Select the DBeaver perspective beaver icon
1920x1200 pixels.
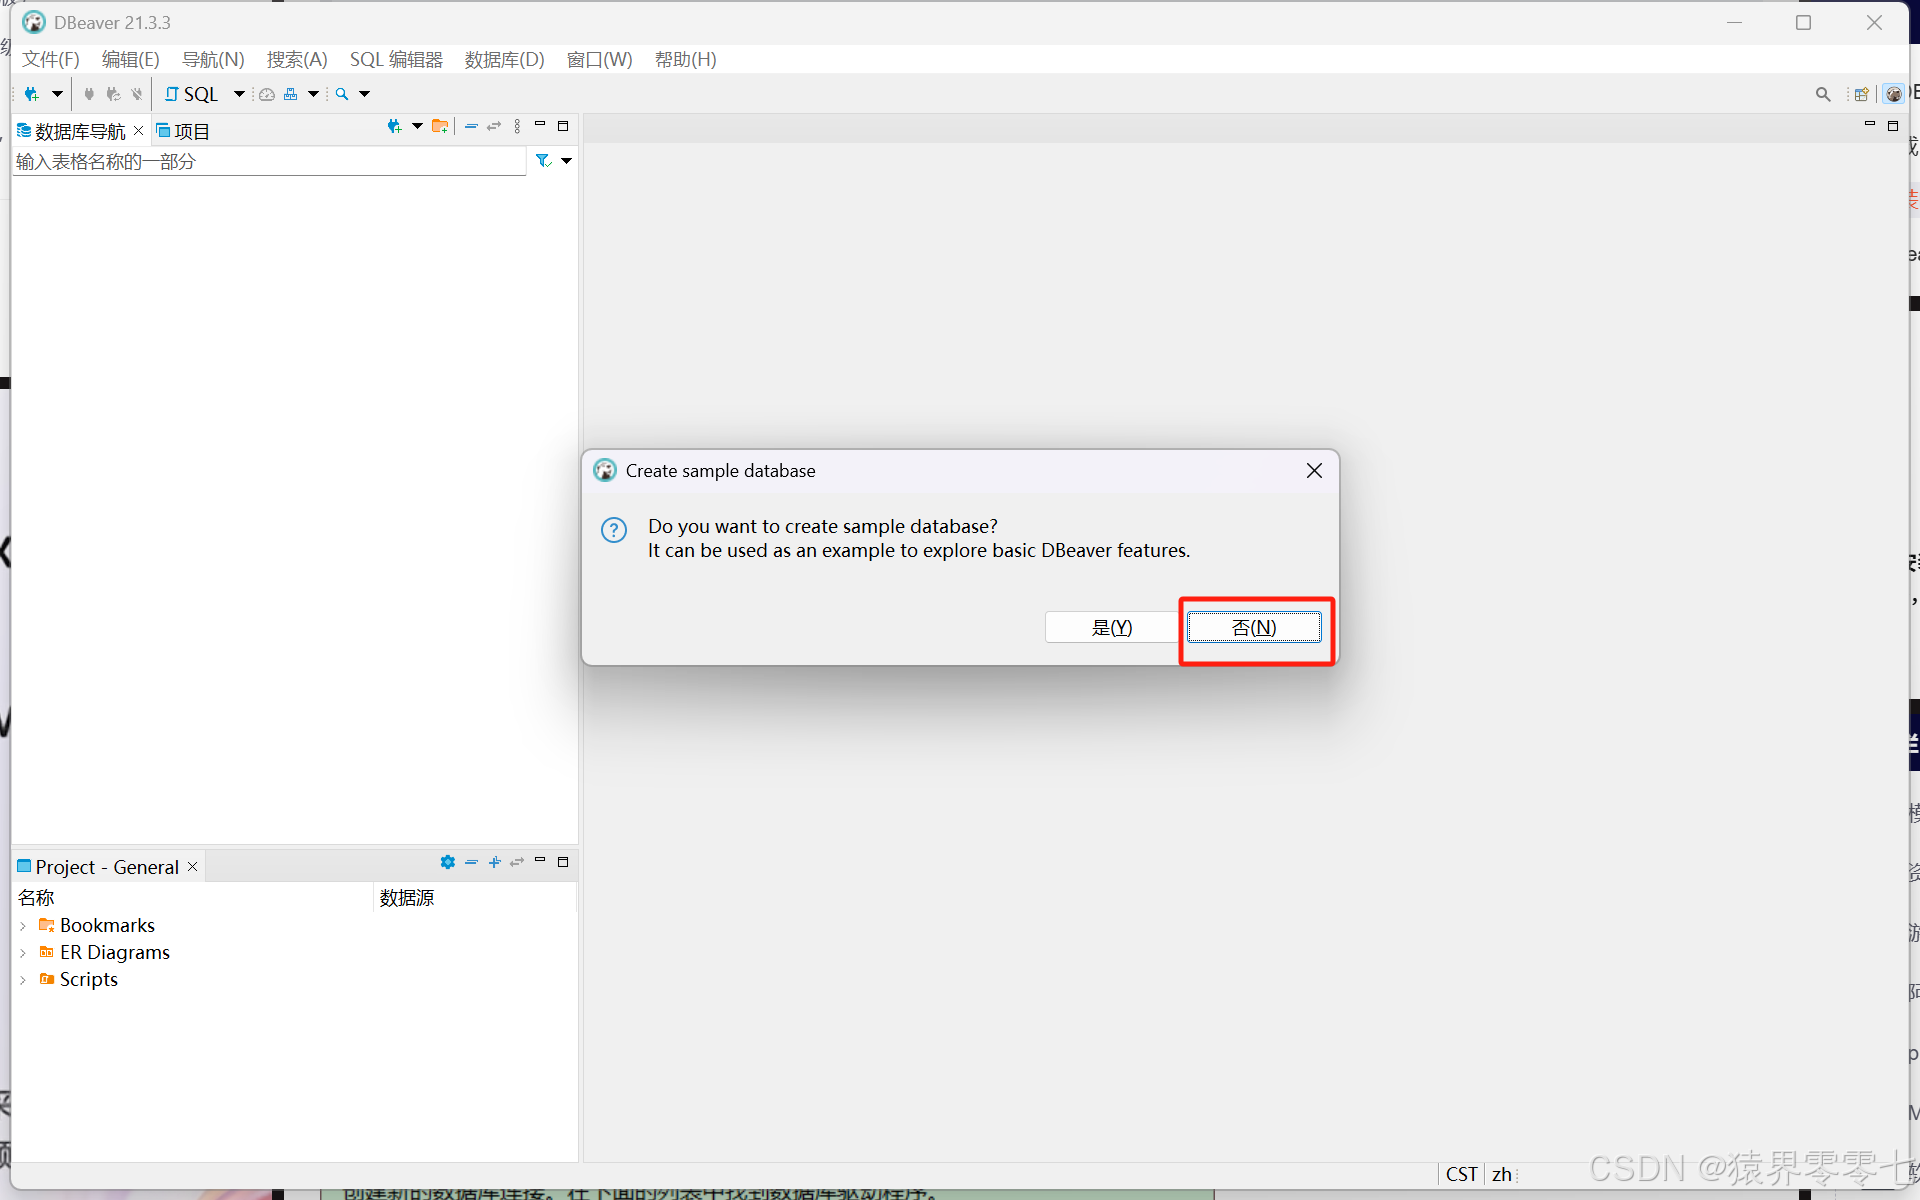pyautogui.click(x=1894, y=94)
